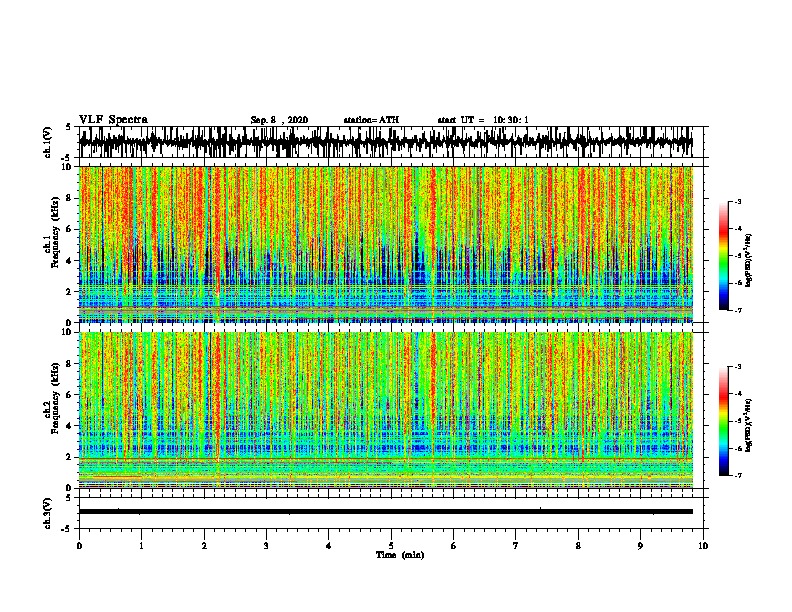Image resolution: width=792 pixels, height=612 pixels.
Task: Click the ch.2 spectrogram panel
Action: pos(385,410)
